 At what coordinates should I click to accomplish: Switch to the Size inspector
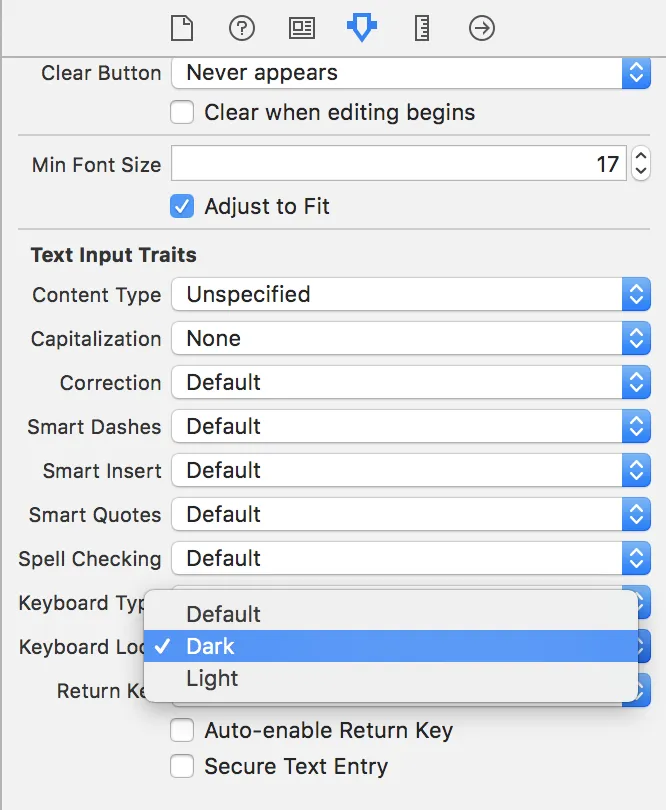coord(422,29)
